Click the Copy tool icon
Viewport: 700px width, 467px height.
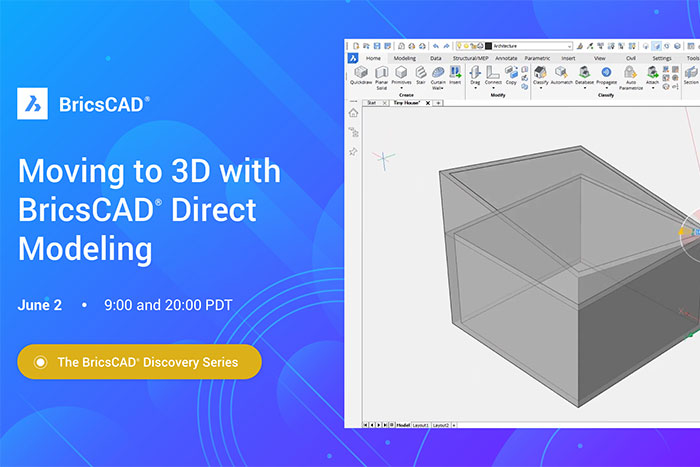coord(511,72)
